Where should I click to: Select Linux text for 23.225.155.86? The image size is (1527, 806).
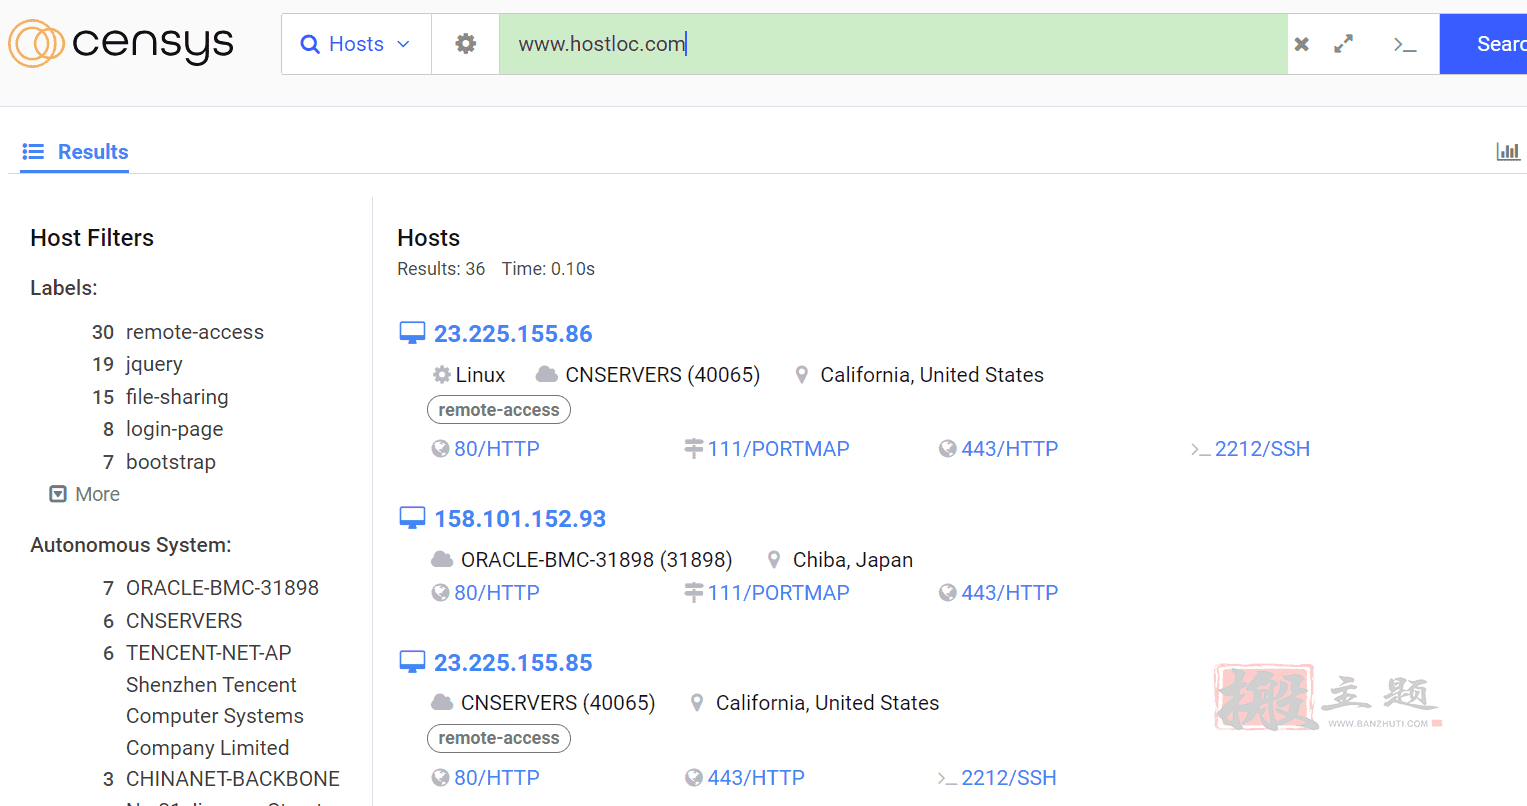(480, 375)
